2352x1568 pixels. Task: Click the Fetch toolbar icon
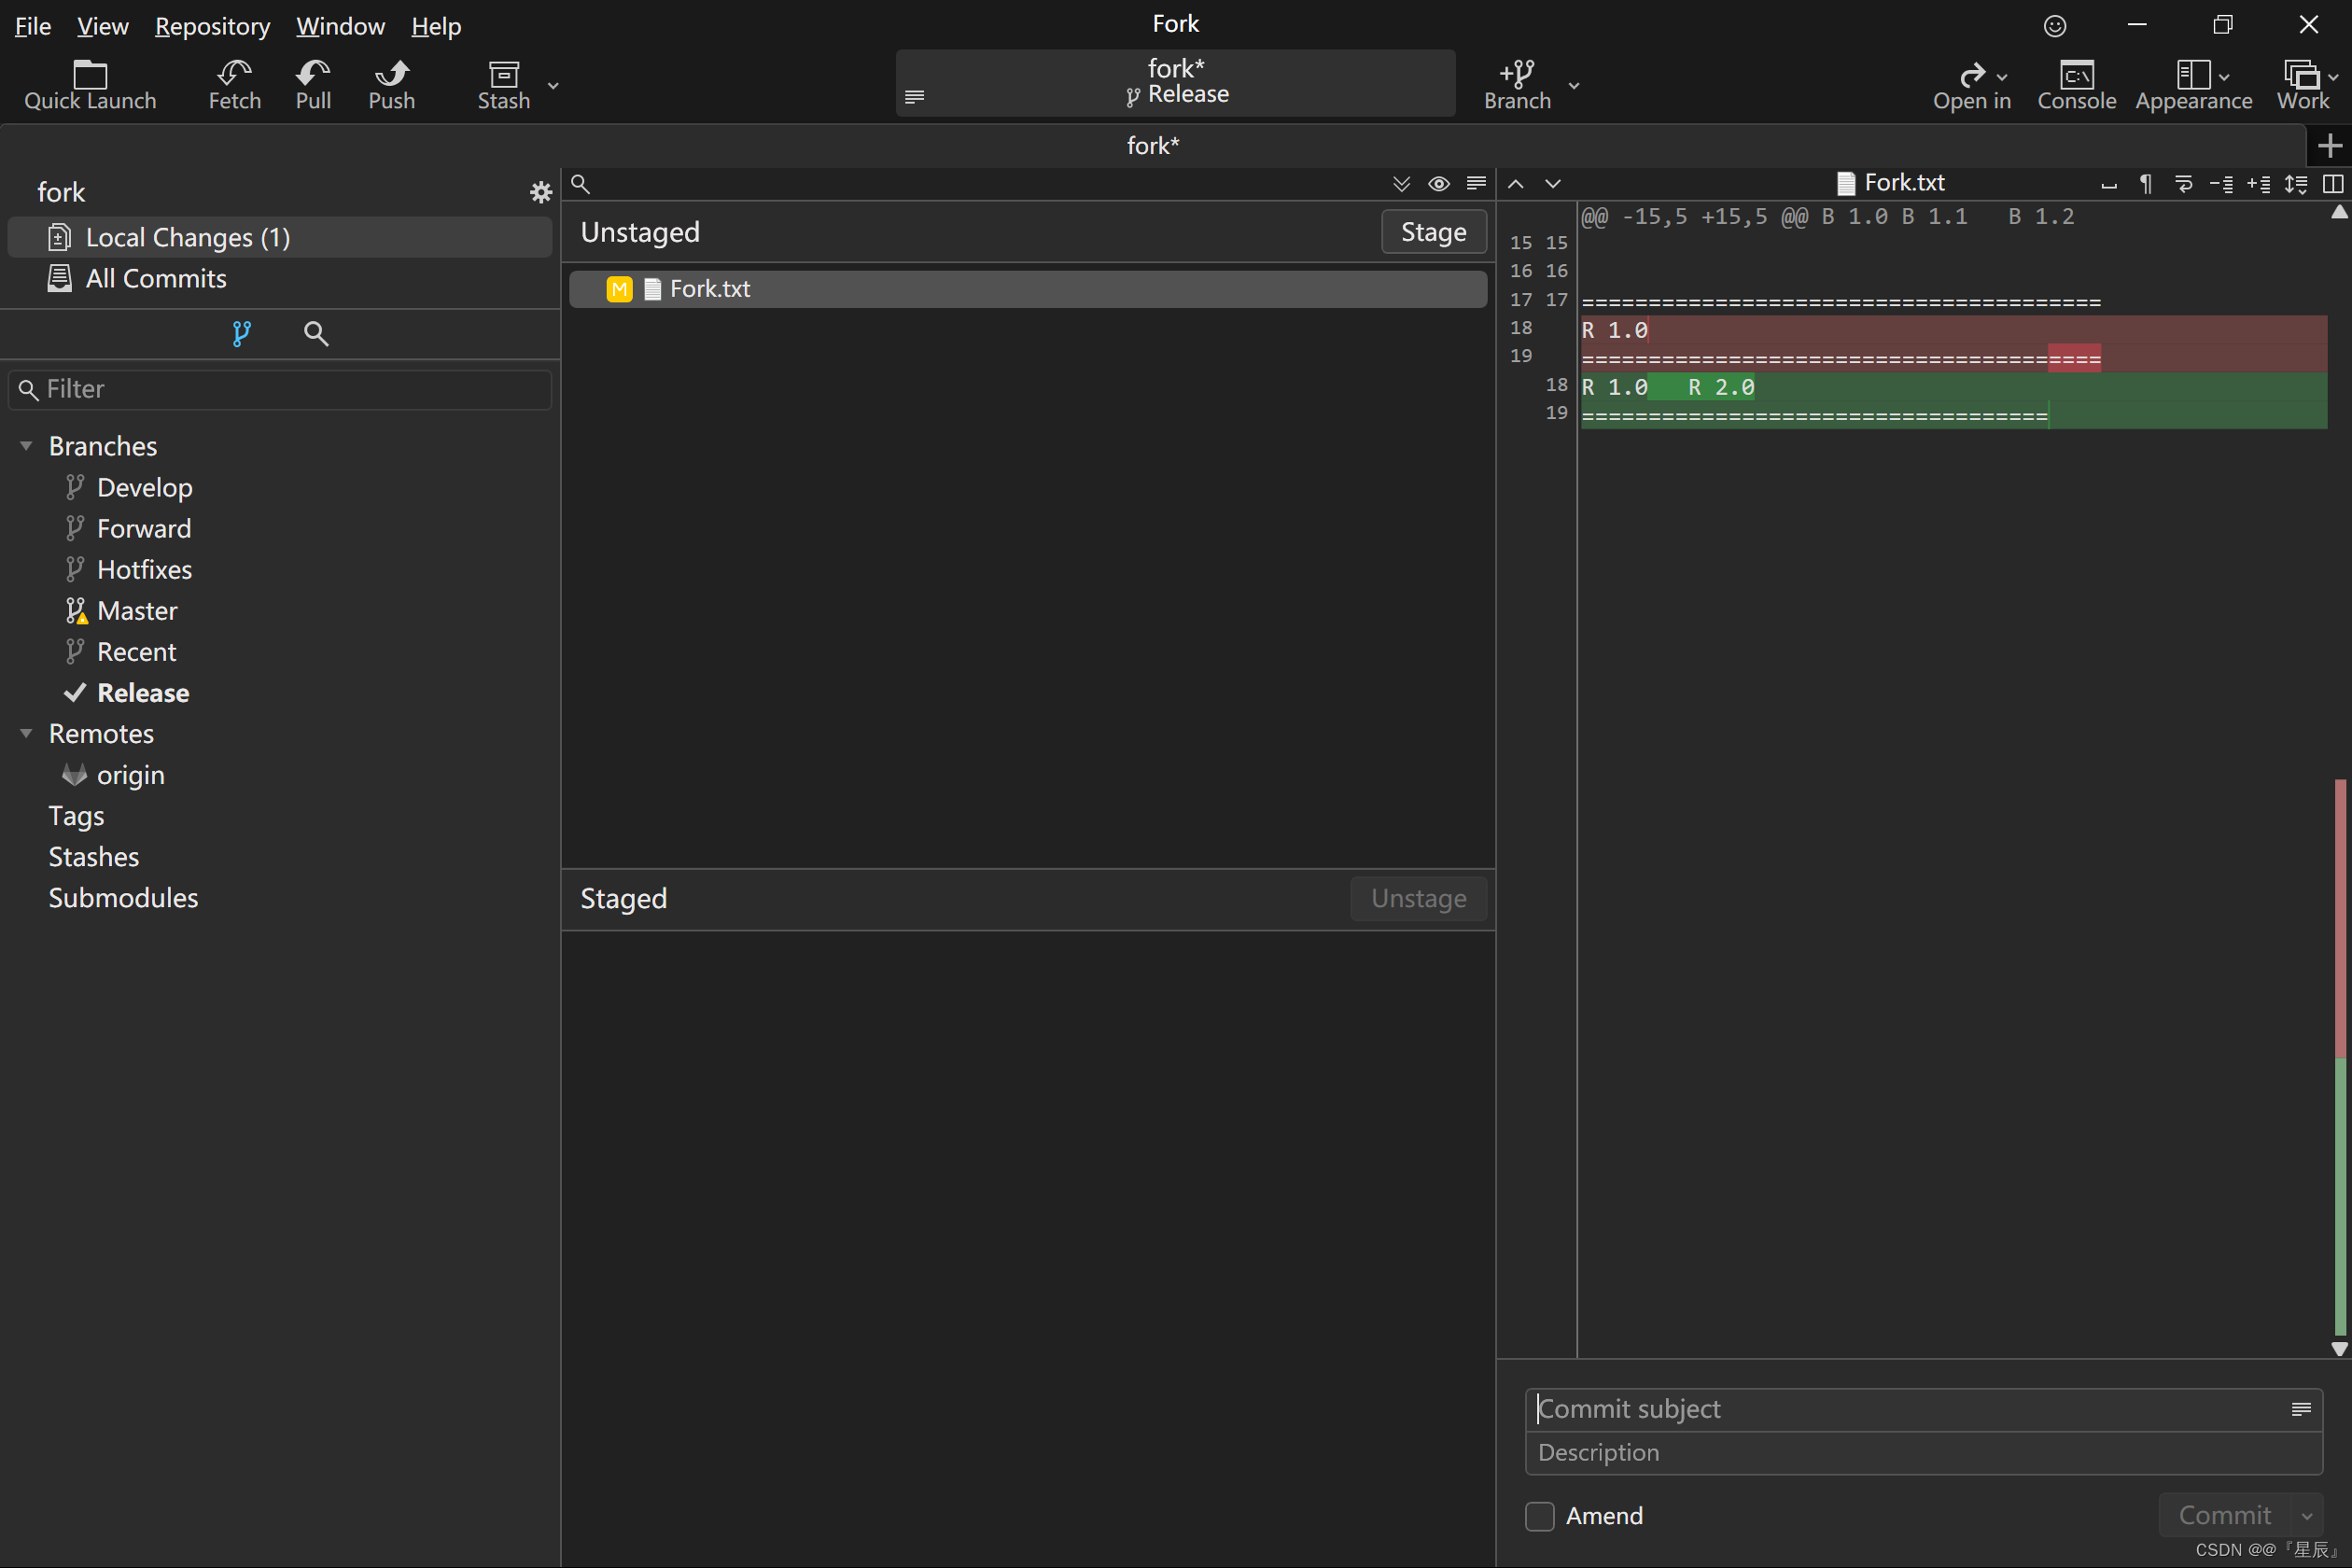click(x=234, y=74)
